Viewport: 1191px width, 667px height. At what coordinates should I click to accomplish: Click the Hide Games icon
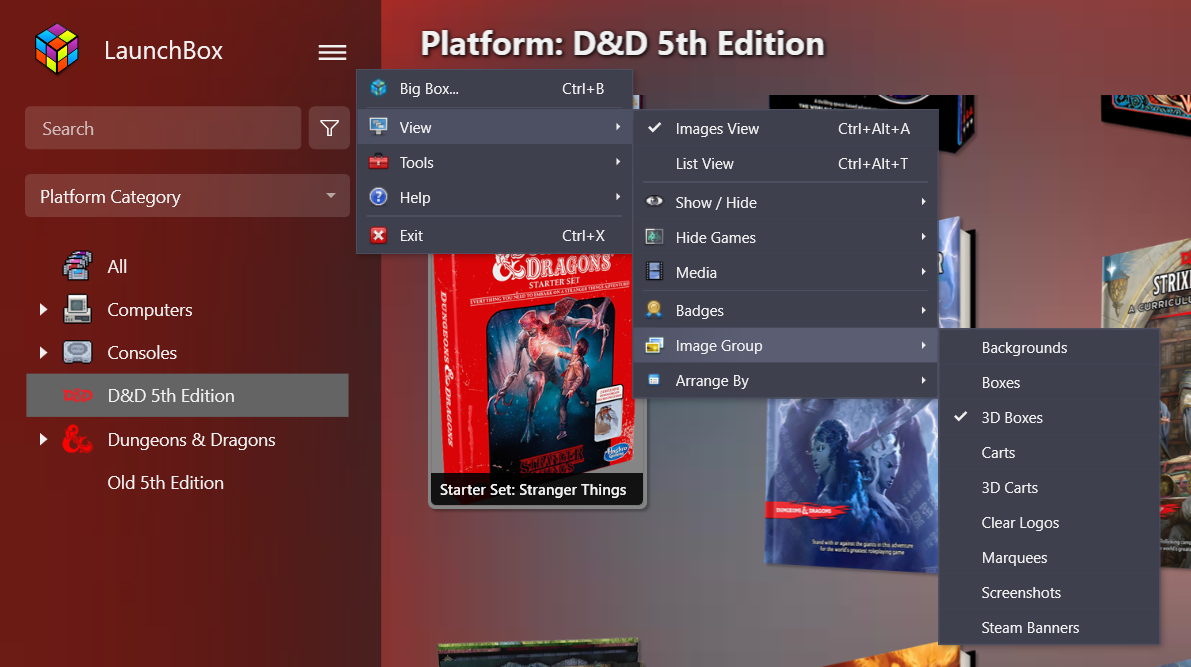pyautogui.click(x=654, y=237)
